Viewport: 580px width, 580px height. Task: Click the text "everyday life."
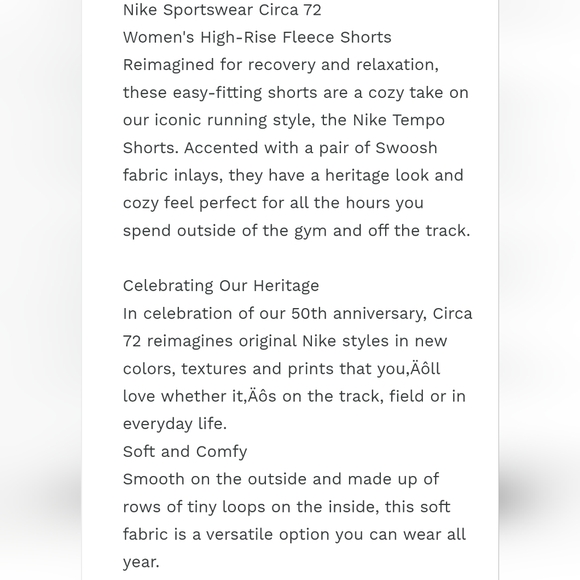click(x=175, y=424)
